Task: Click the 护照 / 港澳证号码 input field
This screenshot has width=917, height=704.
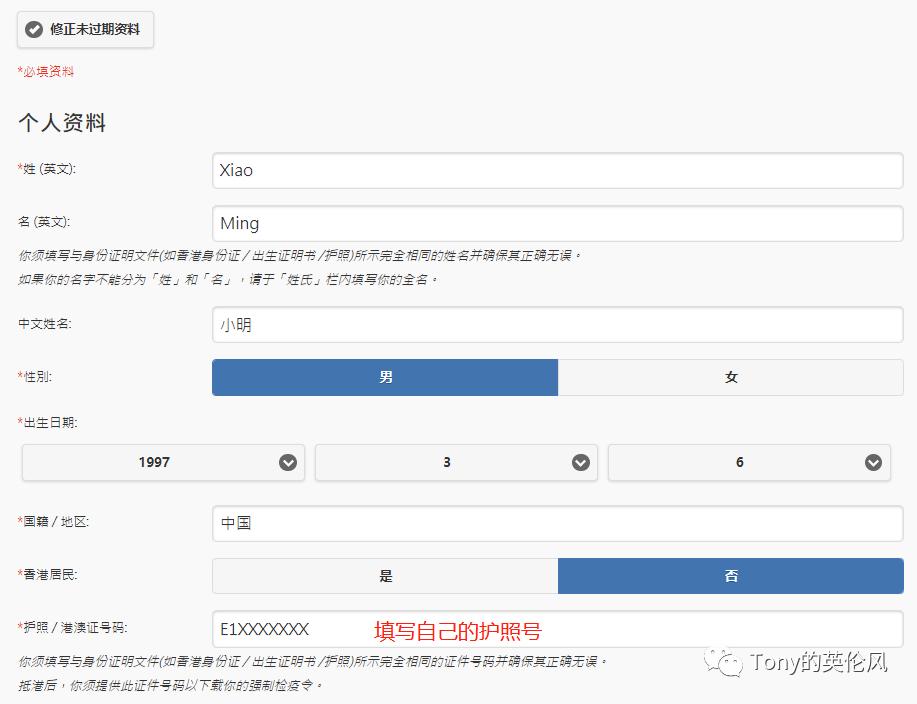Action: 557,629
